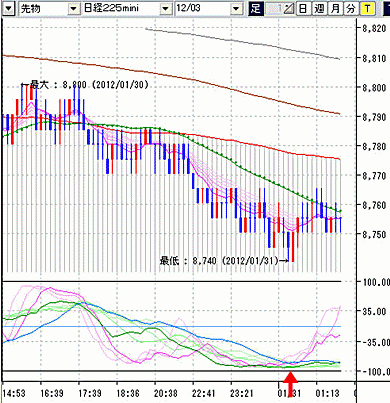The image size is (390, 403).
Task: Click the 日経225mini instrument name field
Action: (x=121, y=9)
